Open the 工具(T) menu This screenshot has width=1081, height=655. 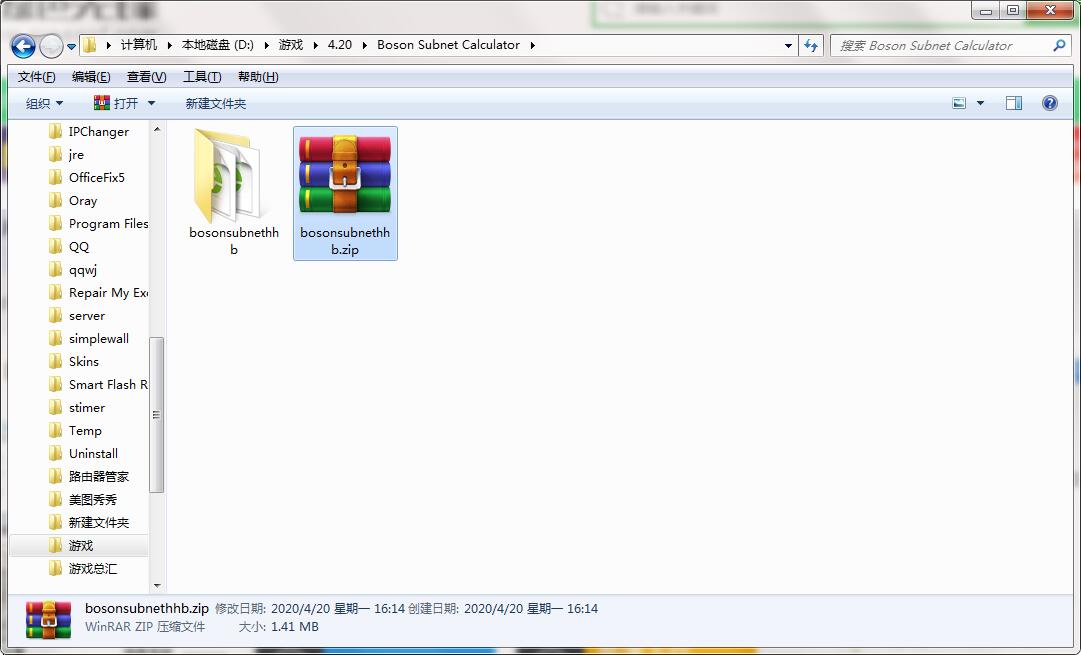202,77
